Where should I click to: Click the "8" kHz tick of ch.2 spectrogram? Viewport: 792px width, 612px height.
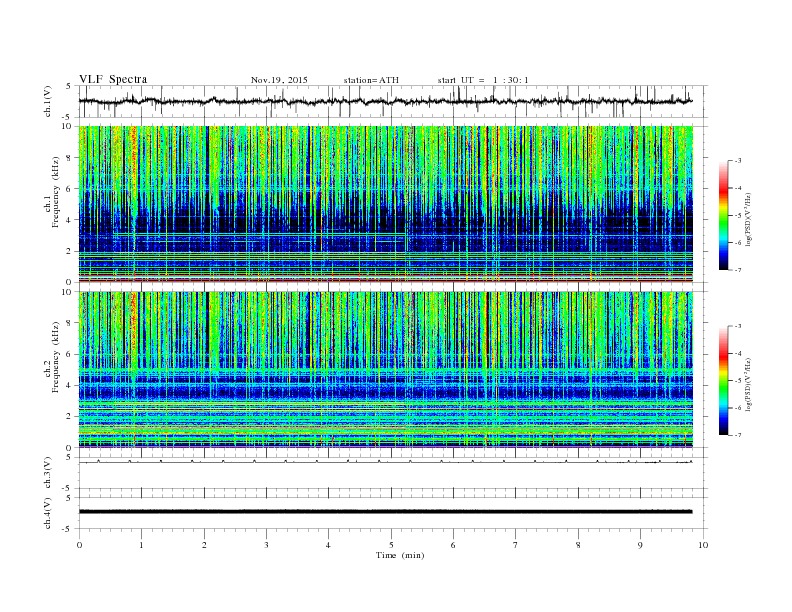[70, 323]
